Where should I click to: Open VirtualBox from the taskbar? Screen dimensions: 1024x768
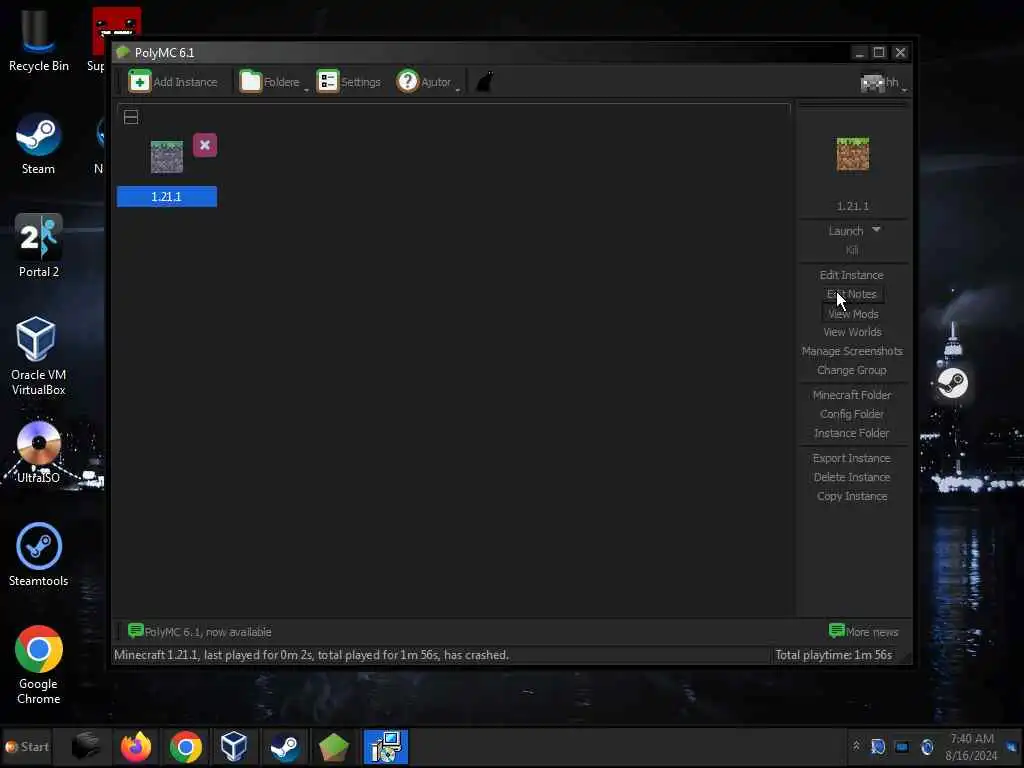[x=234, y=746]
